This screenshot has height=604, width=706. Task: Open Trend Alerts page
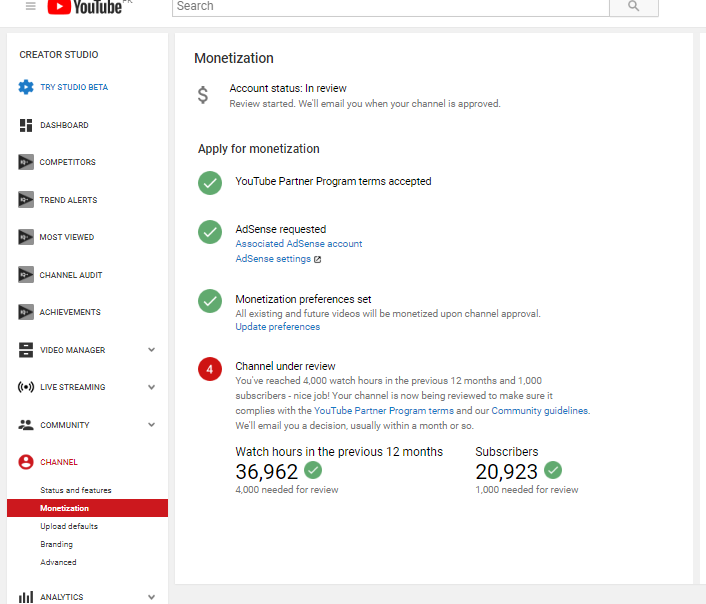point(68,200)
